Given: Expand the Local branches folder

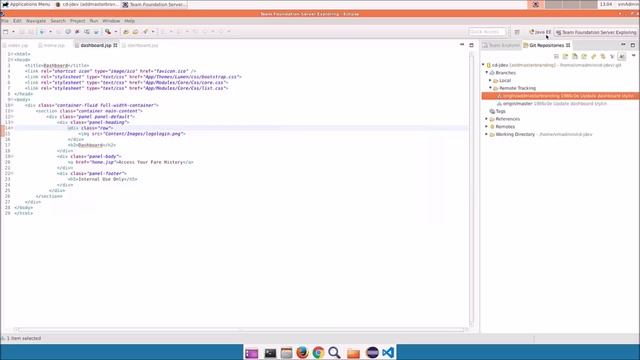Looking at the screenshot, I should 491,80.
